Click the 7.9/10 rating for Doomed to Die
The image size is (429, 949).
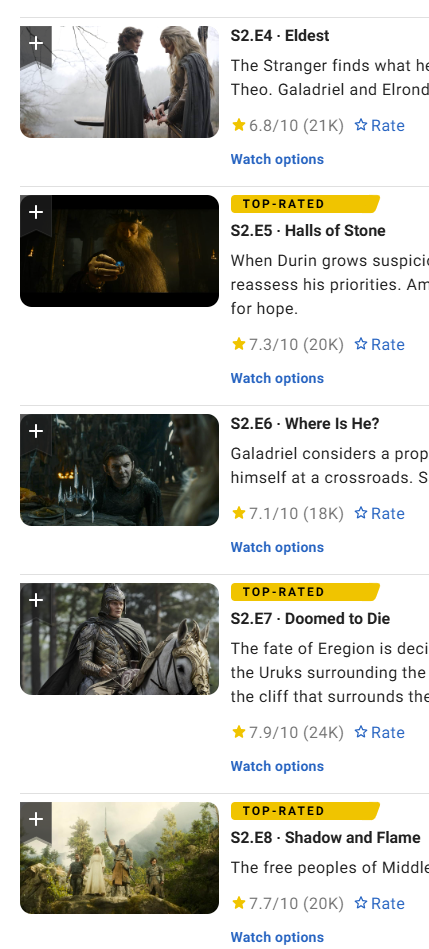[x=287, y=732]
